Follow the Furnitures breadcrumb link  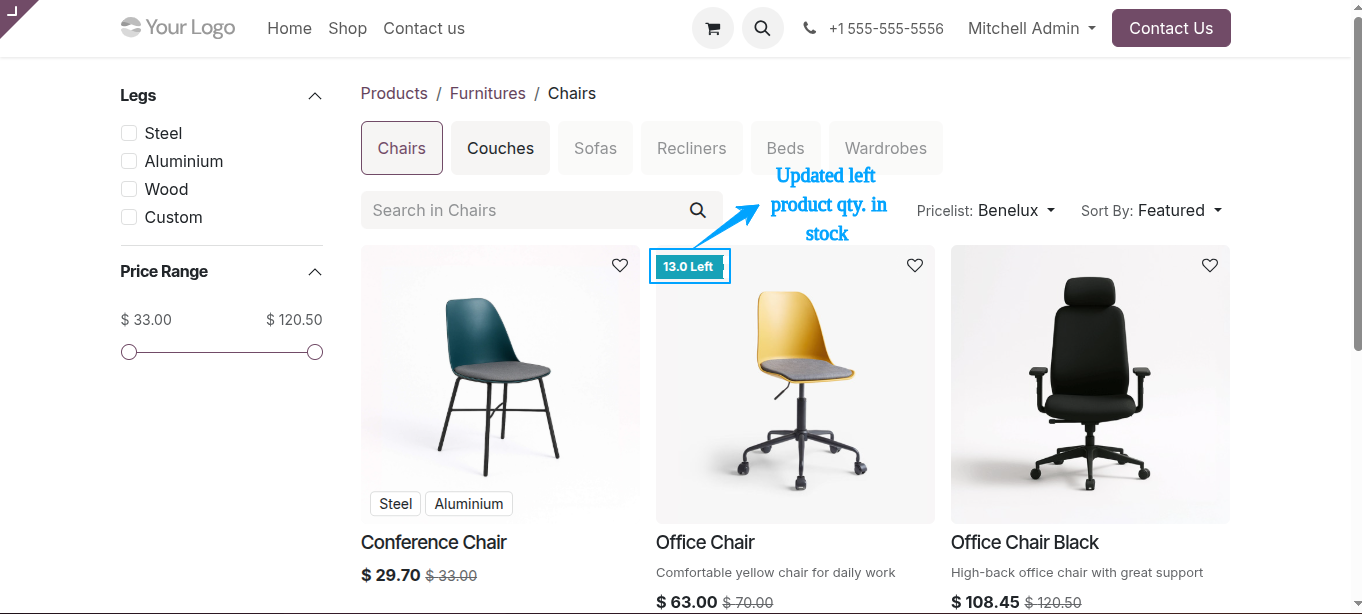tap(487, 93)
